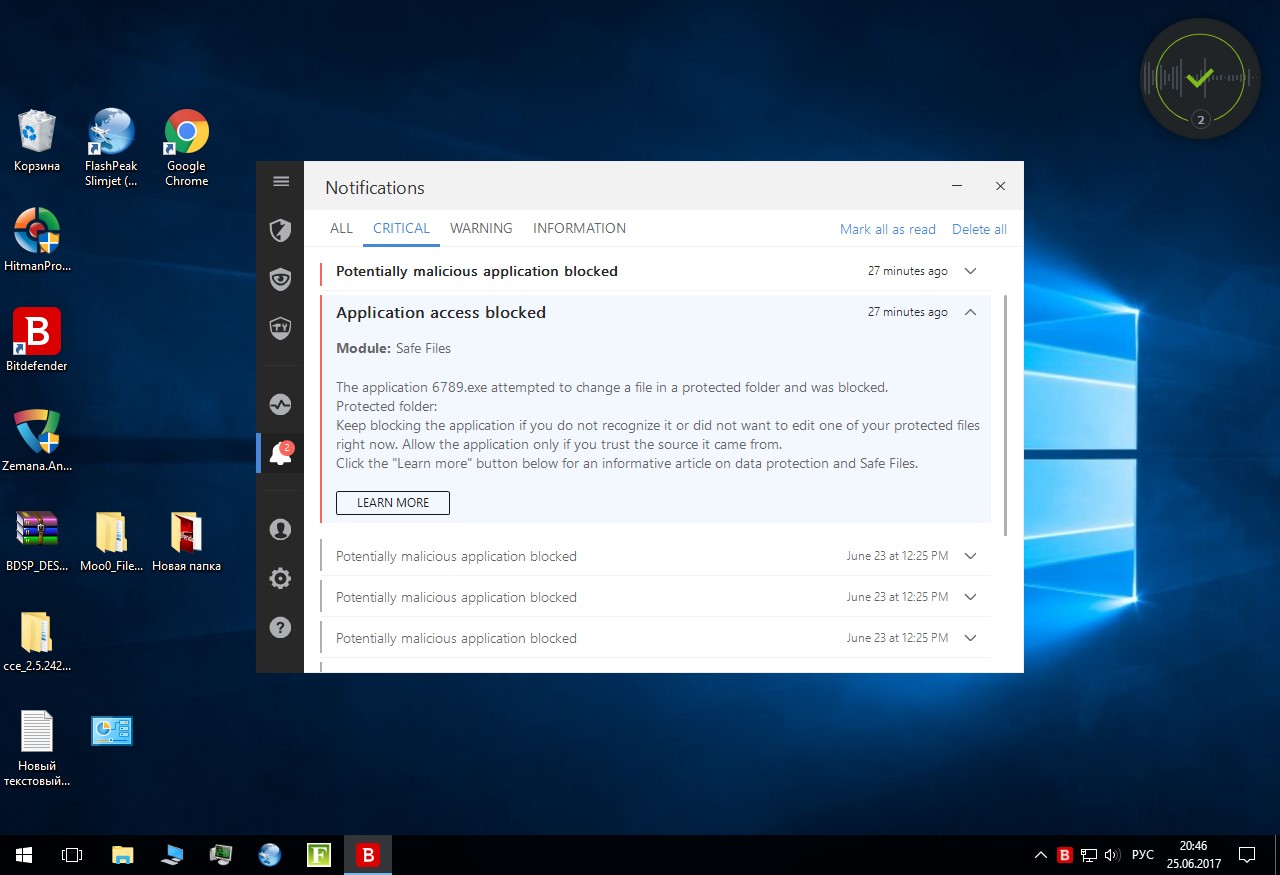This screenshot has width=1280, height=875.
Task: Open the Settings gear in sidebar
Action: point(281,578)
